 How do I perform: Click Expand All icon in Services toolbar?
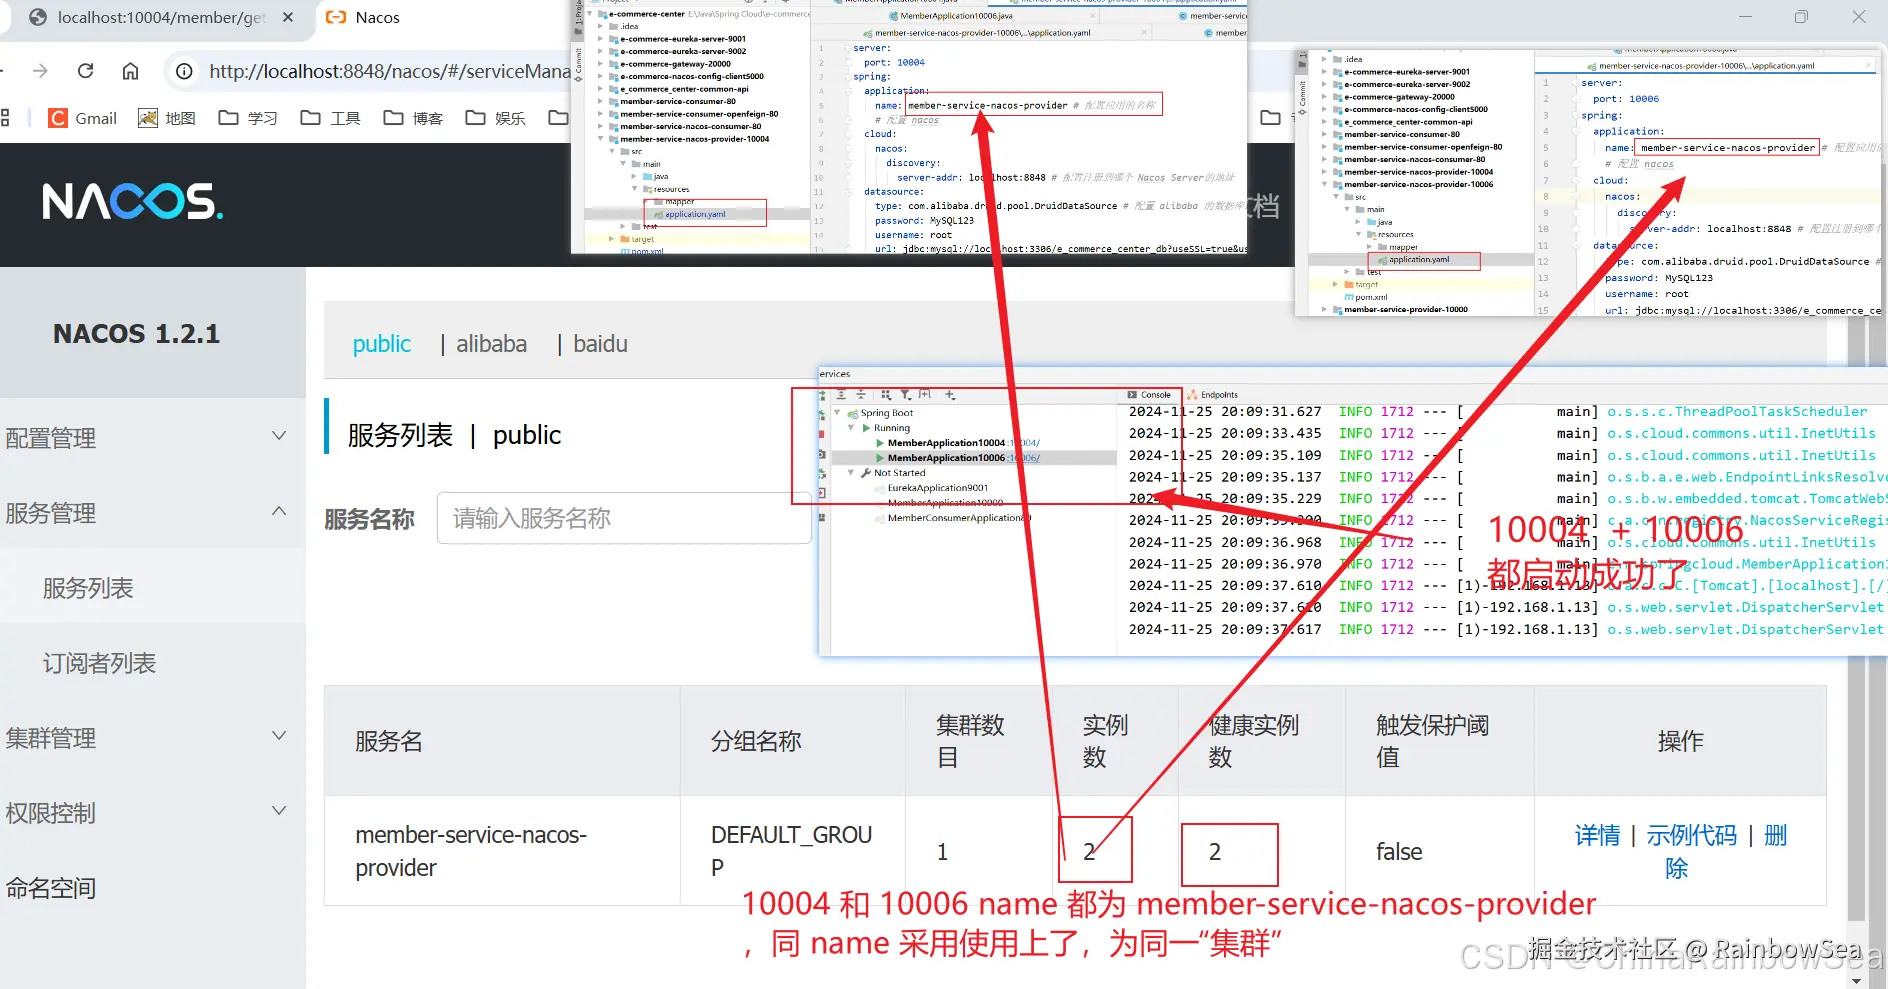841,395
